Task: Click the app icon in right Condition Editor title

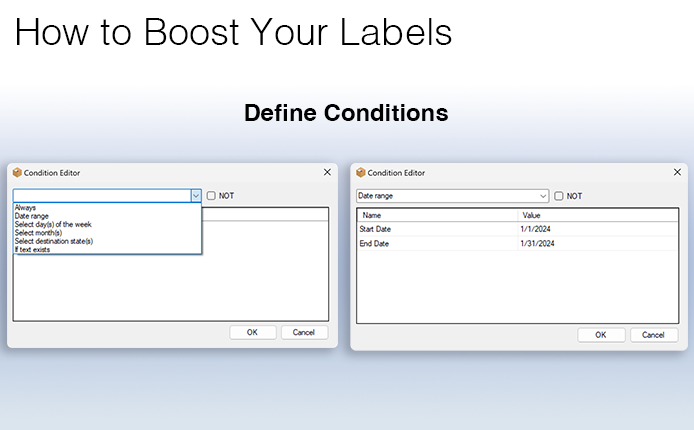Action: (361, 173)
